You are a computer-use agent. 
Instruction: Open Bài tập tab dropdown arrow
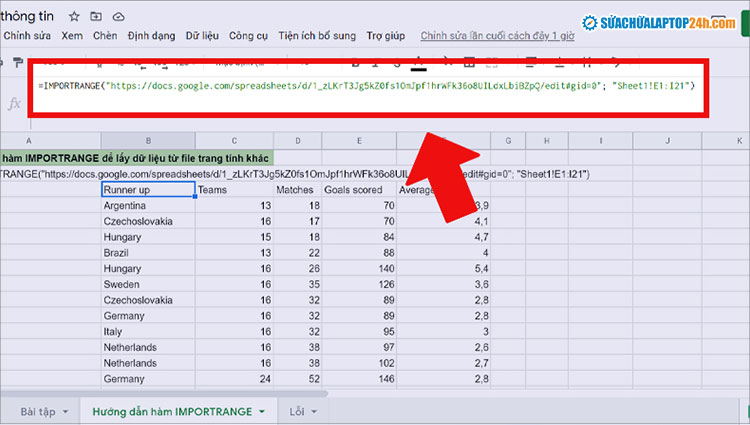pyautogui.click(x=66, y=412)
